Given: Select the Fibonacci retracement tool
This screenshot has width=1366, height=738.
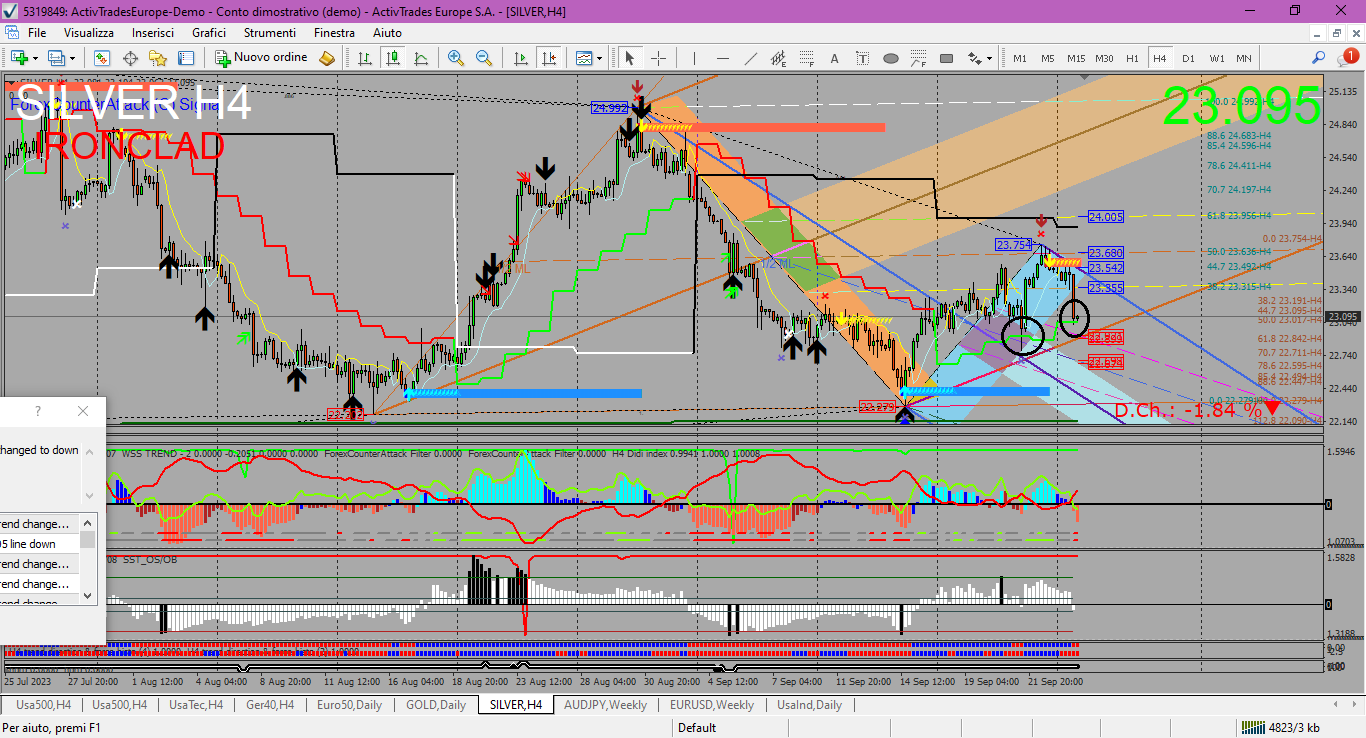Looking at the screenshot, I should click(x=807, y=58).
